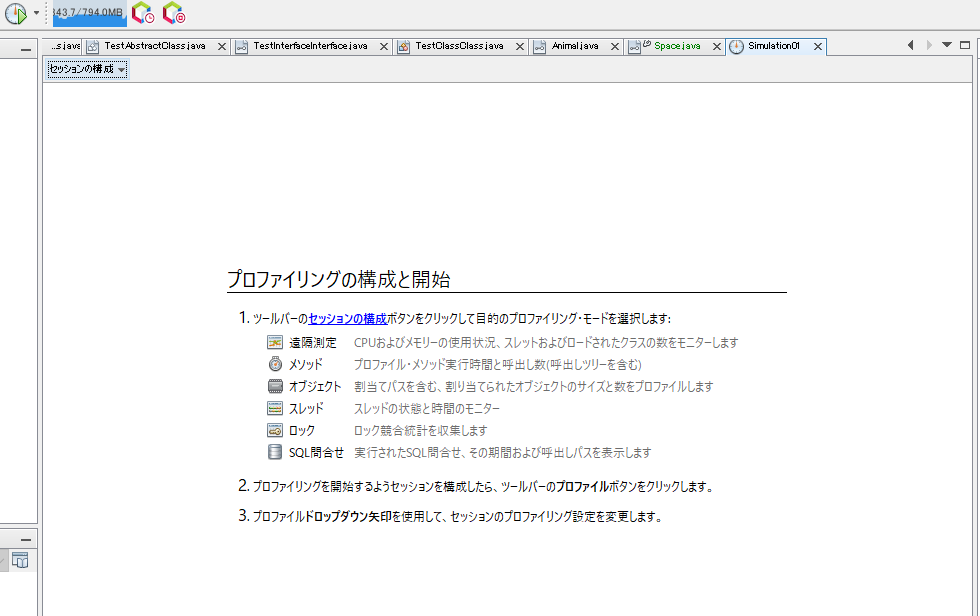This screenshot has width=980, height=616.
Task: Follow the blue セッションの構成 link
Action: [x=348, y=319]
